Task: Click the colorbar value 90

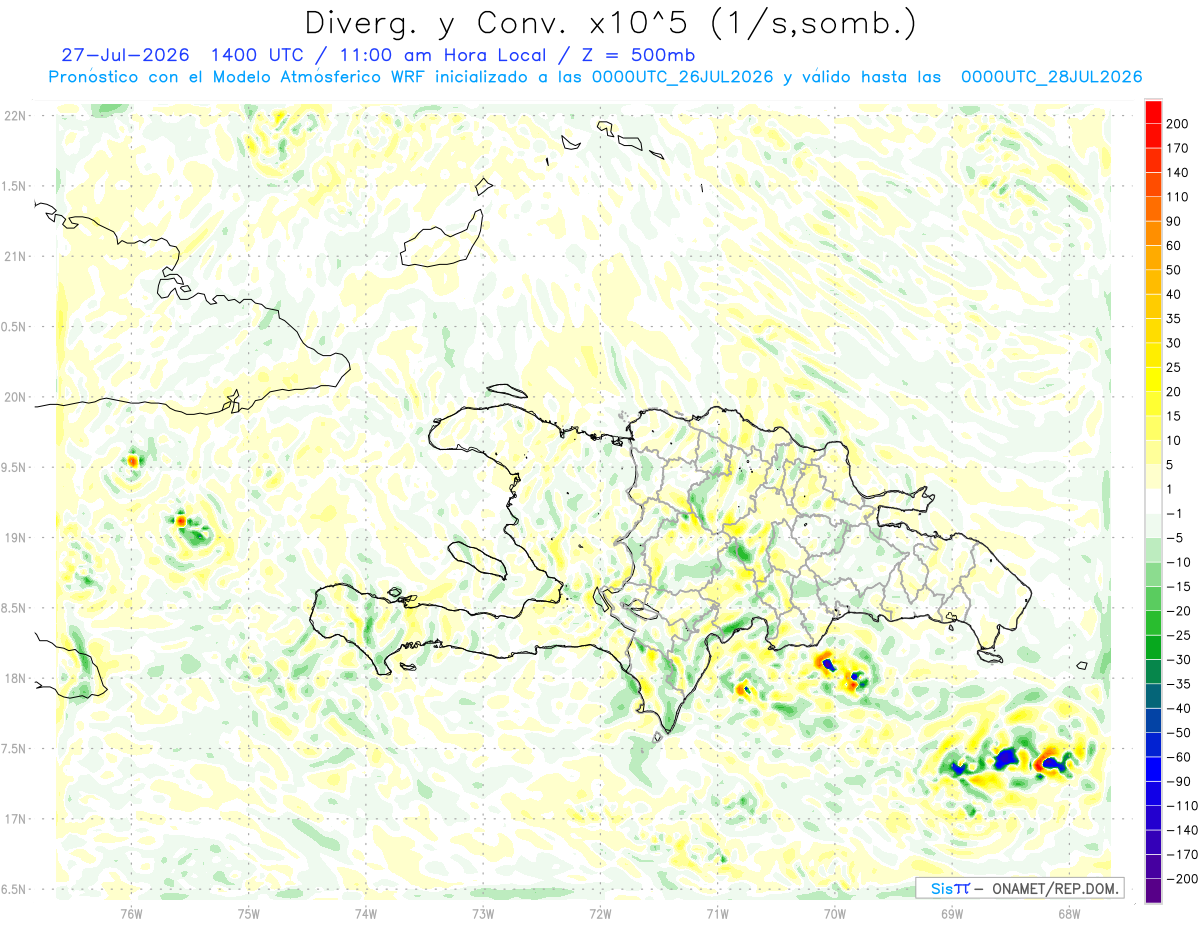Action: (x=1174, y=221)
